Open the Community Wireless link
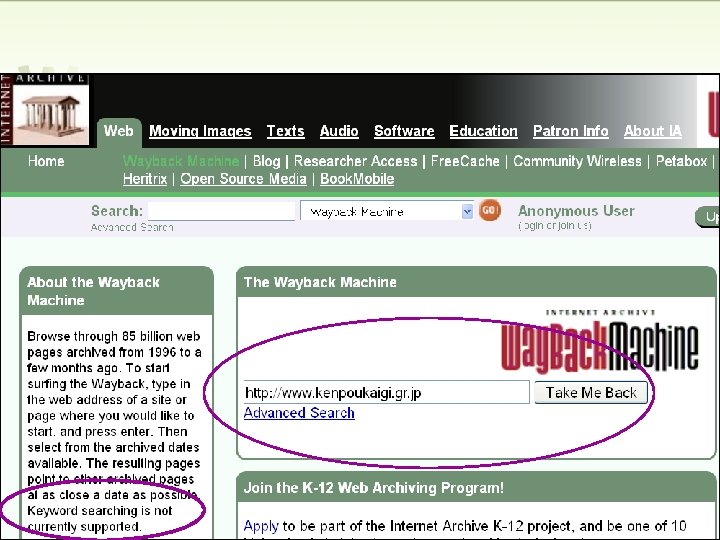 point(577,161)
